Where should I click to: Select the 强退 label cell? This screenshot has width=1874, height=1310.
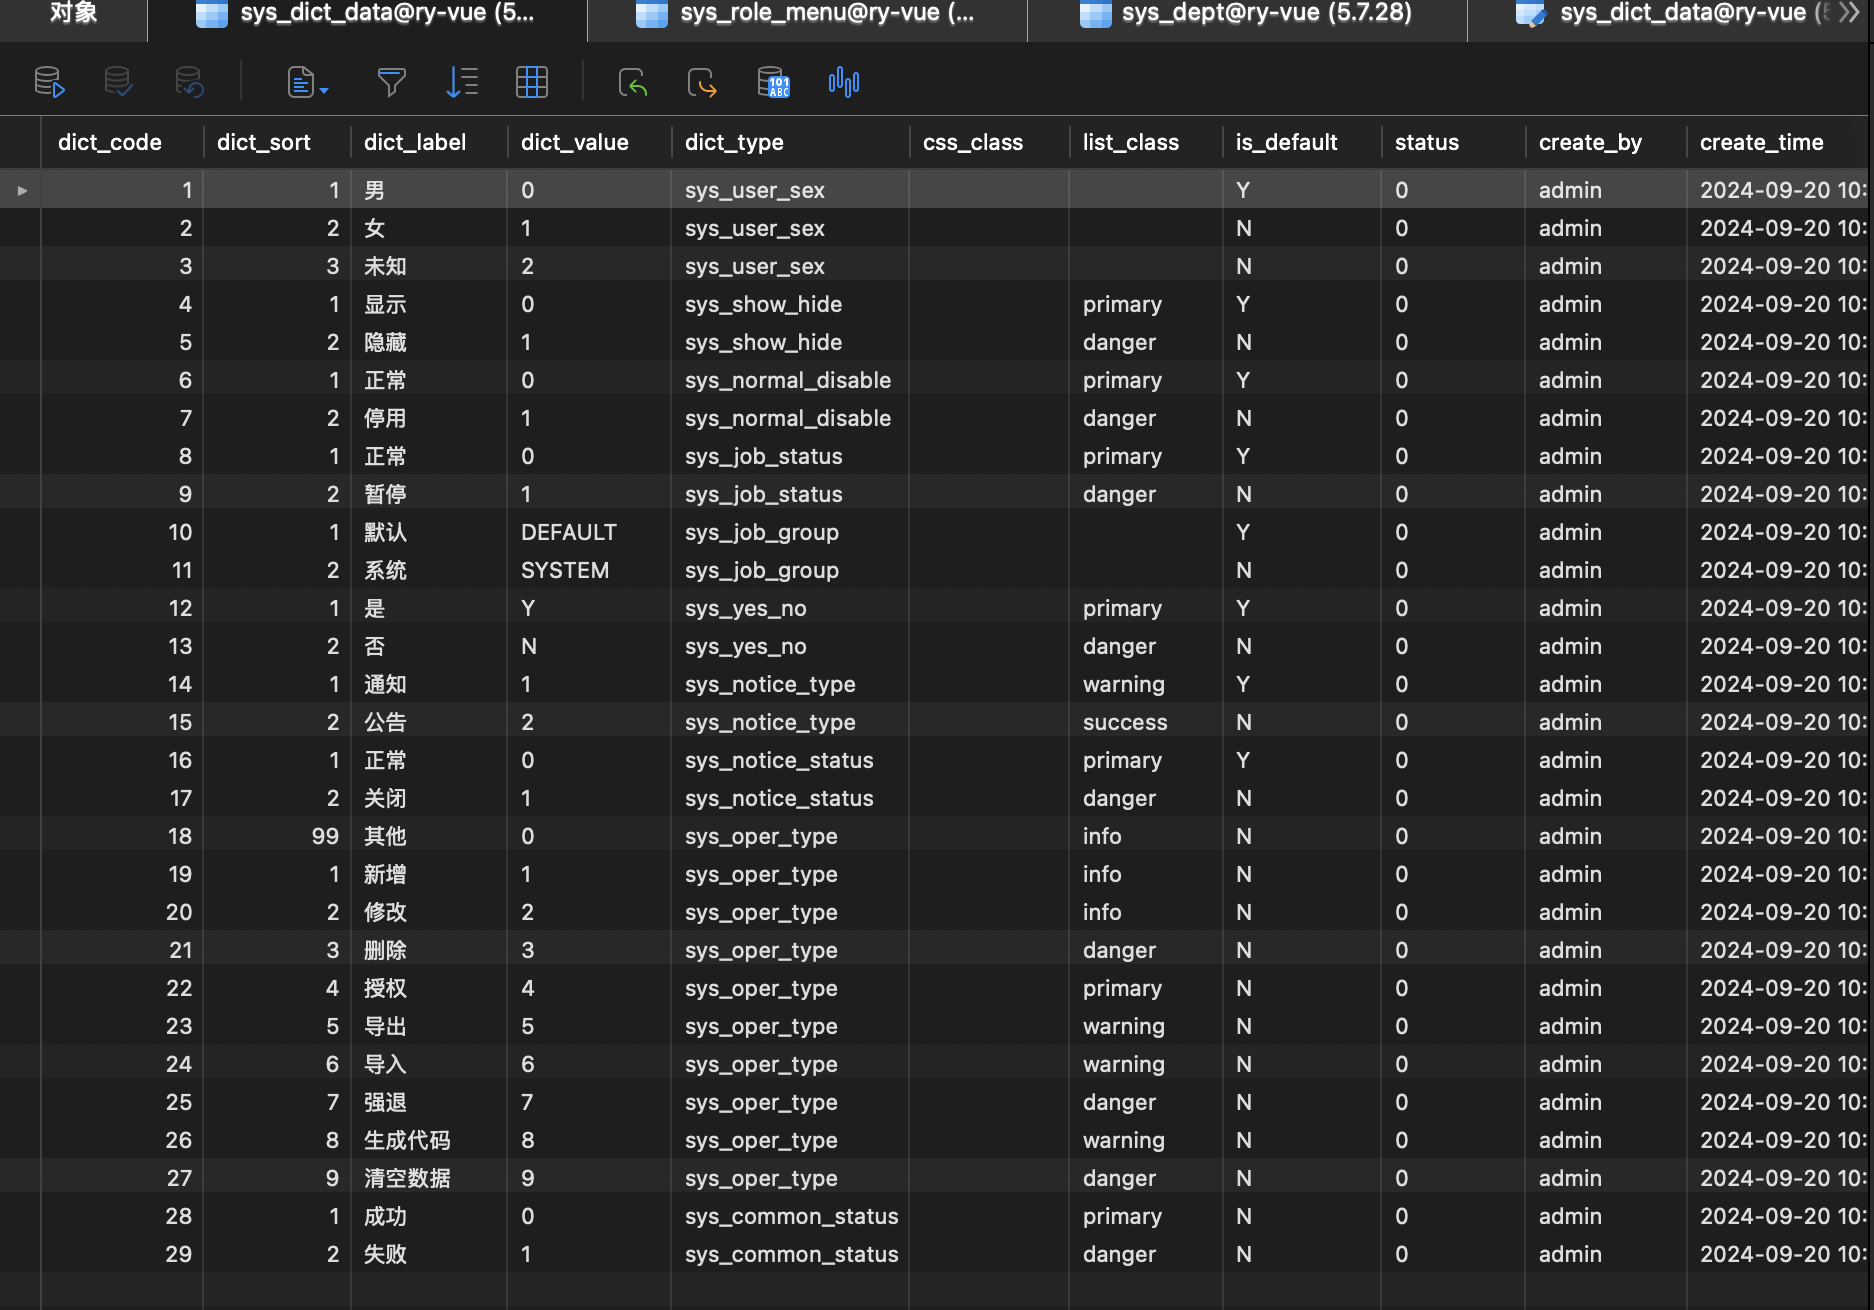429,1102
